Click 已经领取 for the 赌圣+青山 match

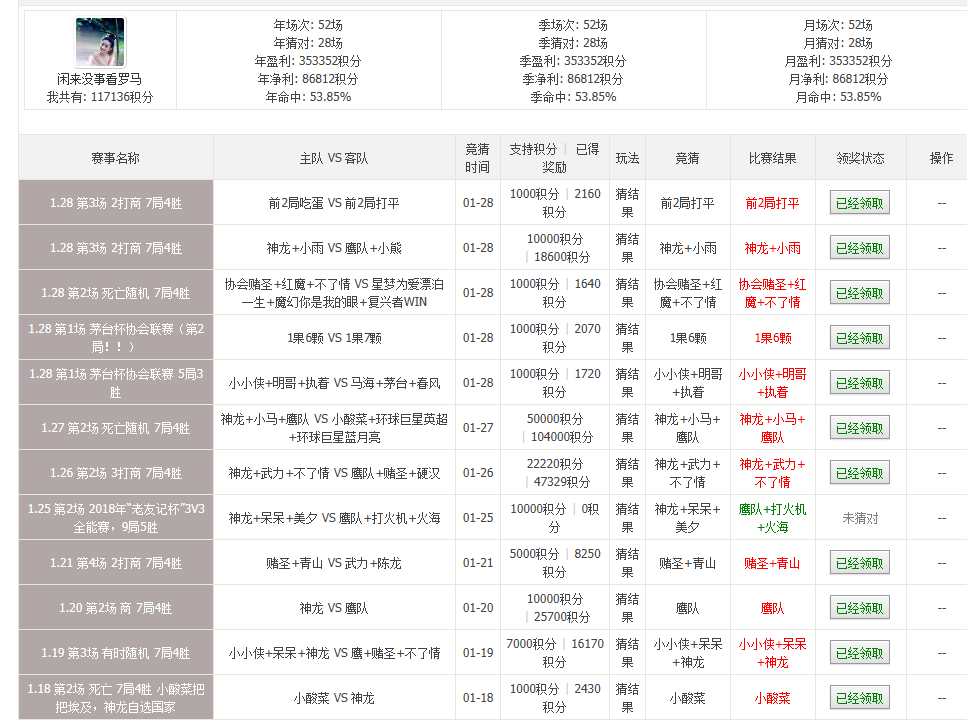859,562
